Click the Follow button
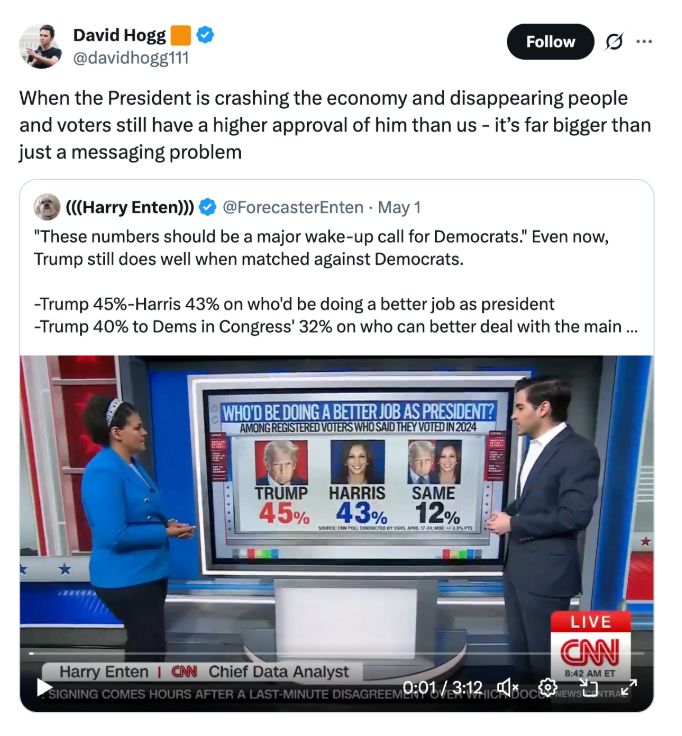The height and width of the screenshot is (736, 682). (x=550, y=42)
